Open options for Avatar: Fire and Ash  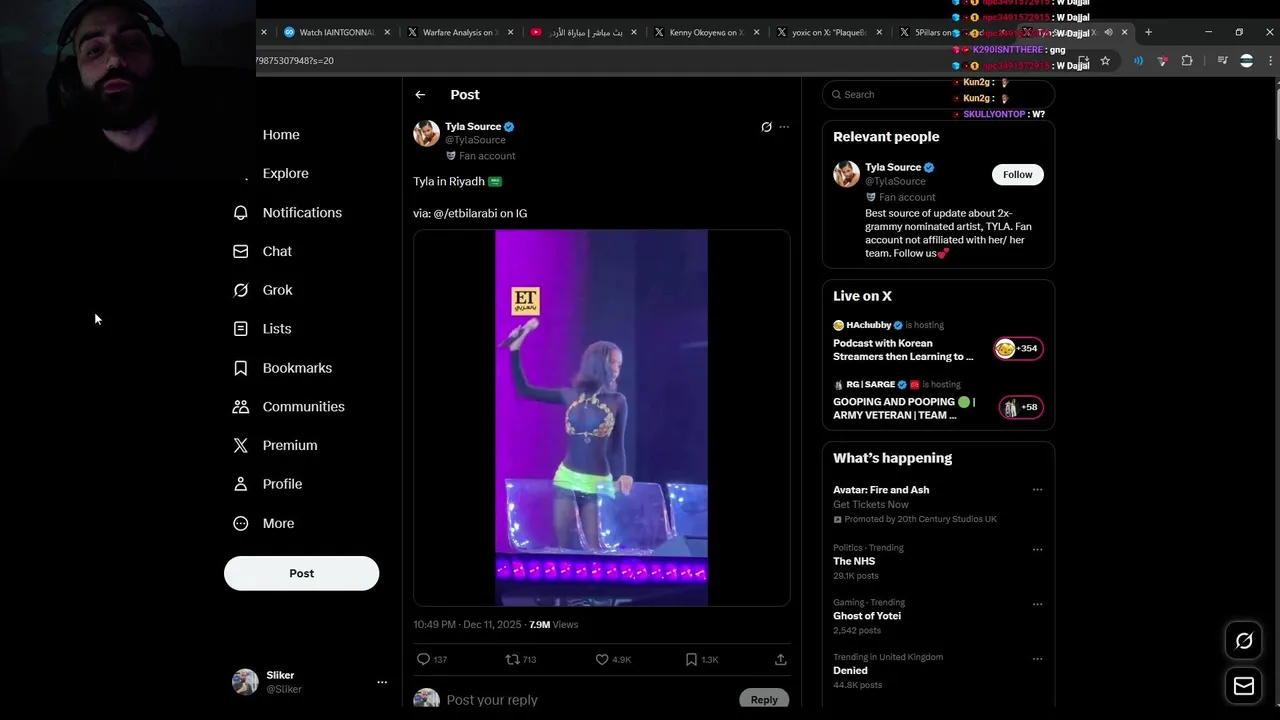click(1037, 490)
